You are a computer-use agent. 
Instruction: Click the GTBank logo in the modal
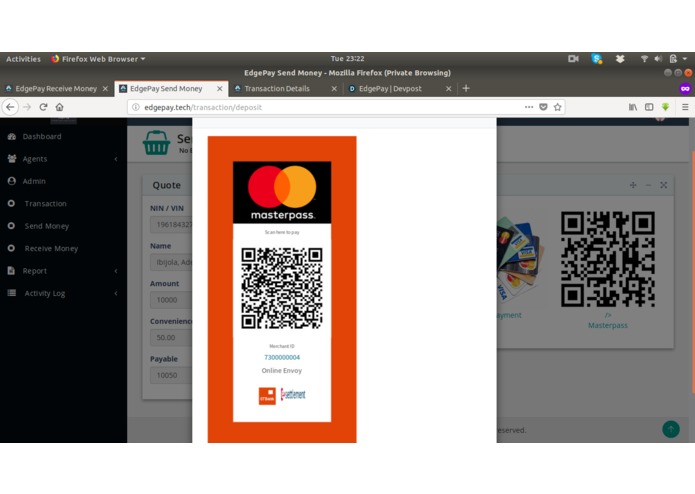(x=267, y=396)
